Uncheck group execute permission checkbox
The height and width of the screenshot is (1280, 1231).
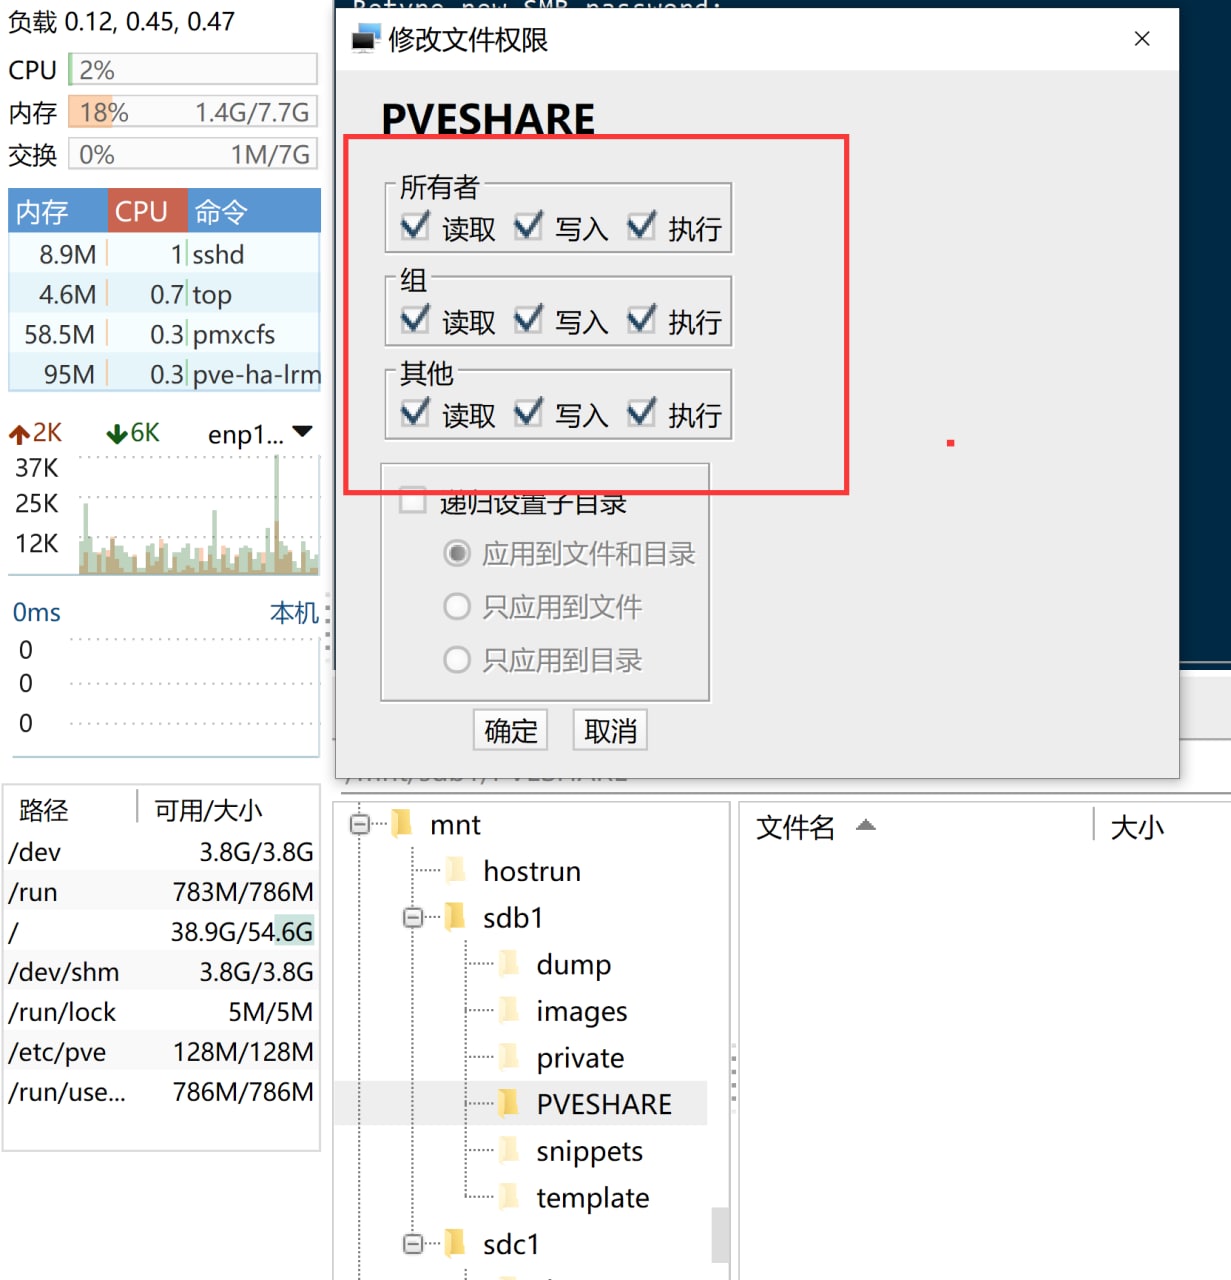pyautogui.click(x=641, y=319)
